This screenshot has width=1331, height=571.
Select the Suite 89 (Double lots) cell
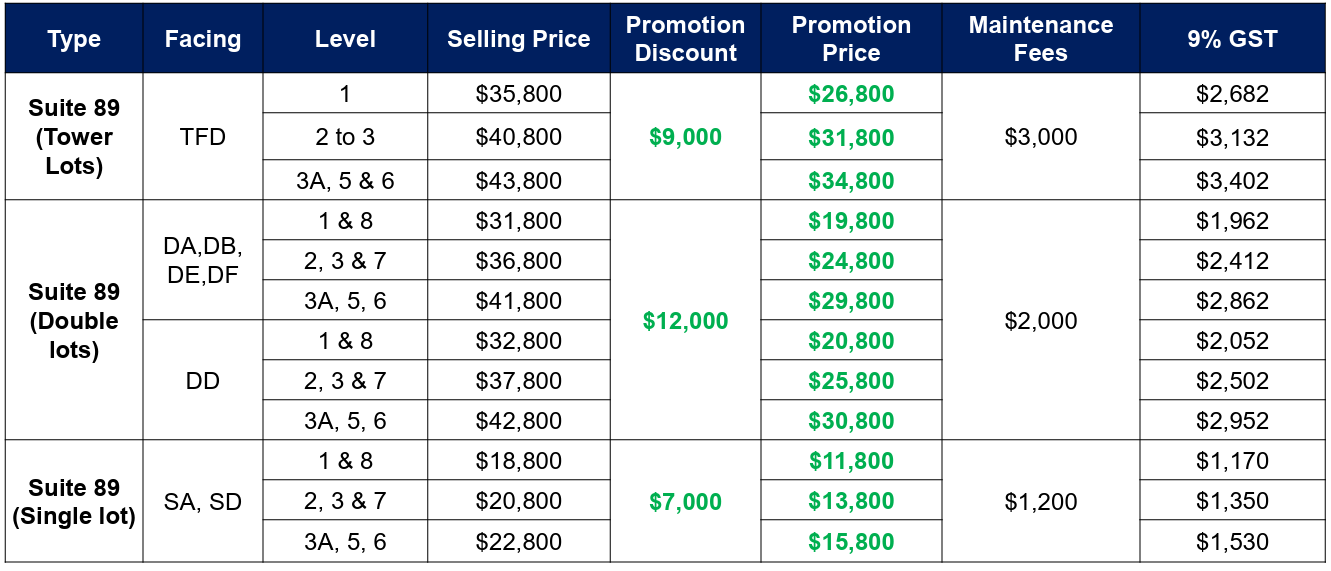pyautogui.click(x=74, y=320)
